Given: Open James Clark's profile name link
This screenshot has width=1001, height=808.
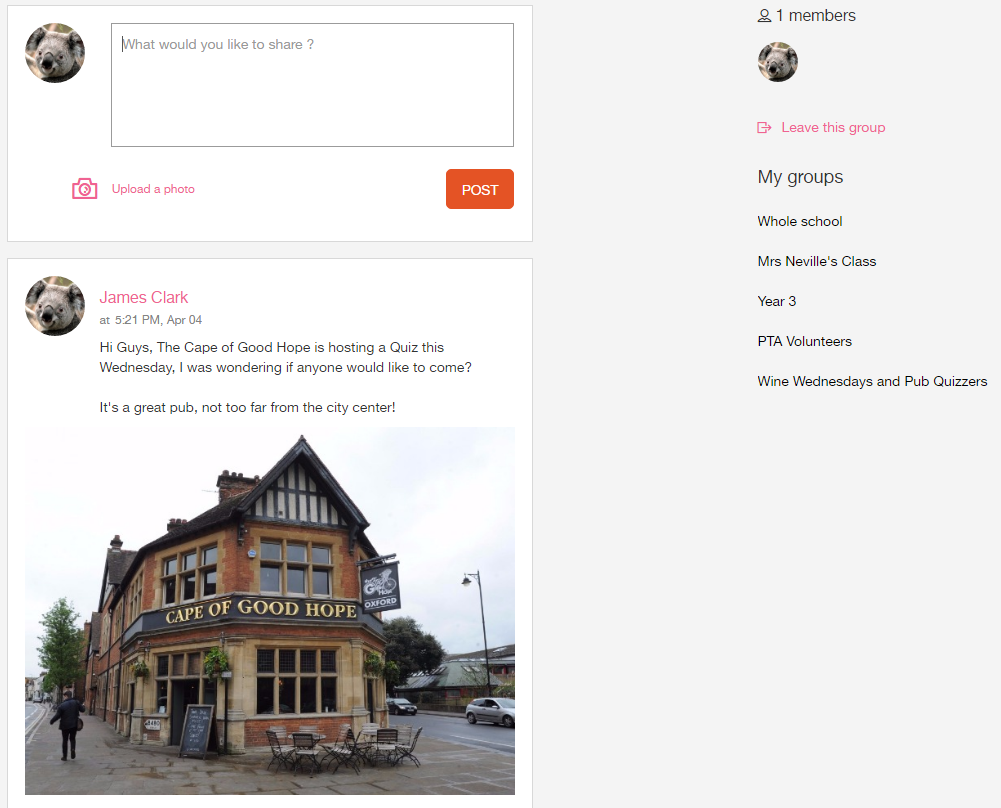Looking at the screenshot, I should tap(144, 297).
